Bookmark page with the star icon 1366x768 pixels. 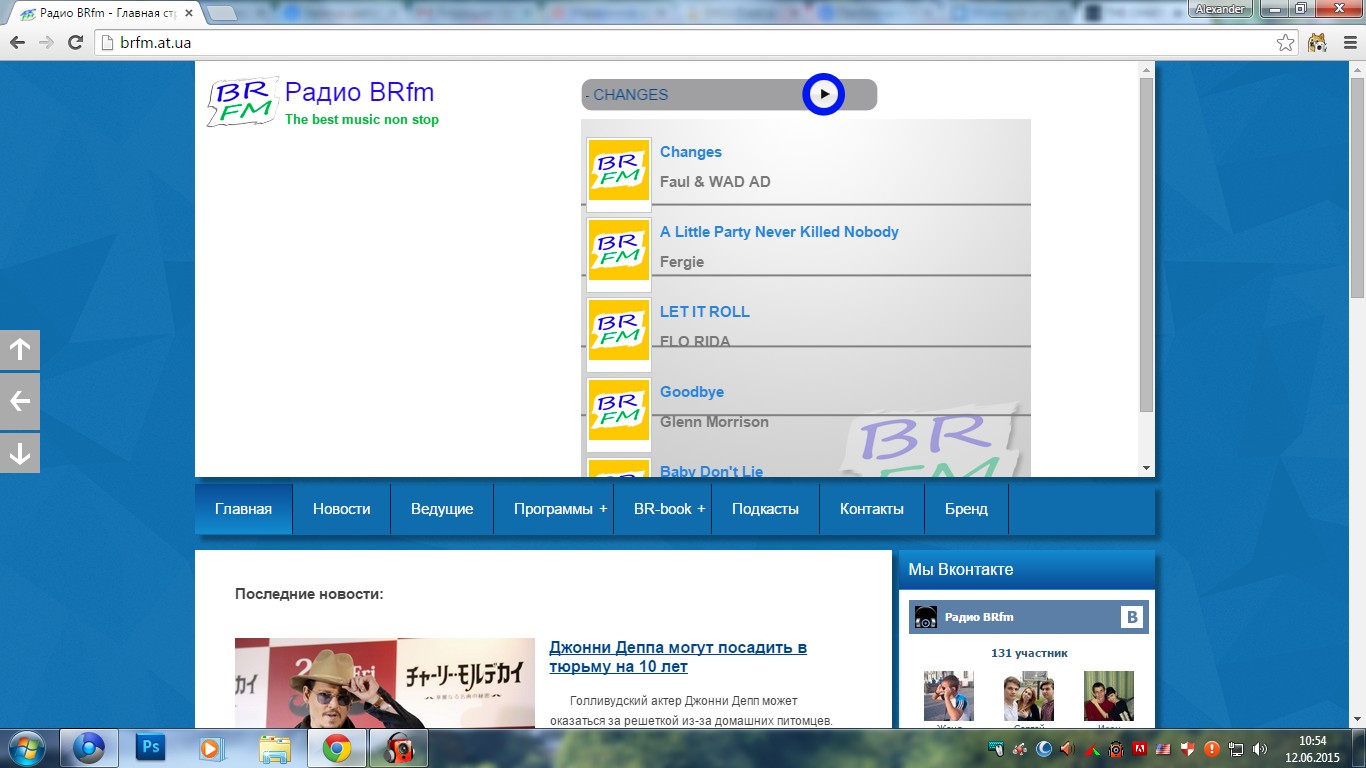1286,42
